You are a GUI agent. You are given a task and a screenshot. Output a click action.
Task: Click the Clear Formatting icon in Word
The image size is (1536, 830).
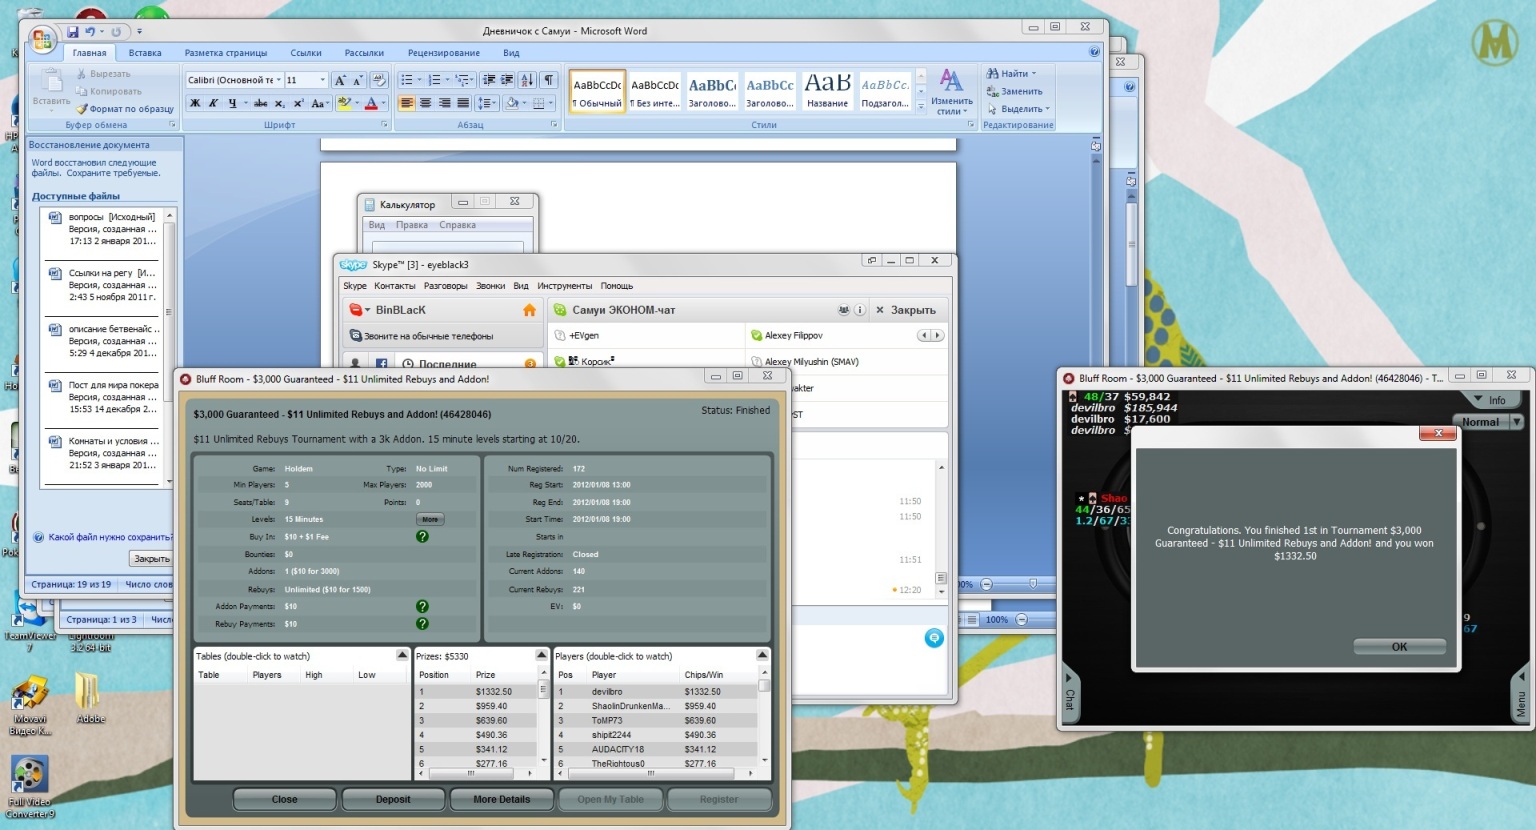(378, 80)
